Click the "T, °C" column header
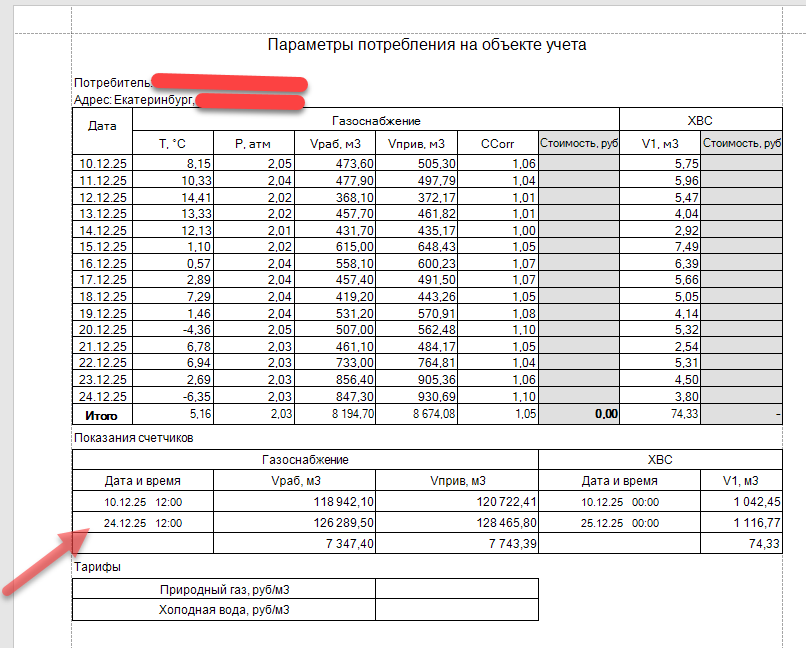The height and width of the screenshot is (648, 806). pos(173,144)
